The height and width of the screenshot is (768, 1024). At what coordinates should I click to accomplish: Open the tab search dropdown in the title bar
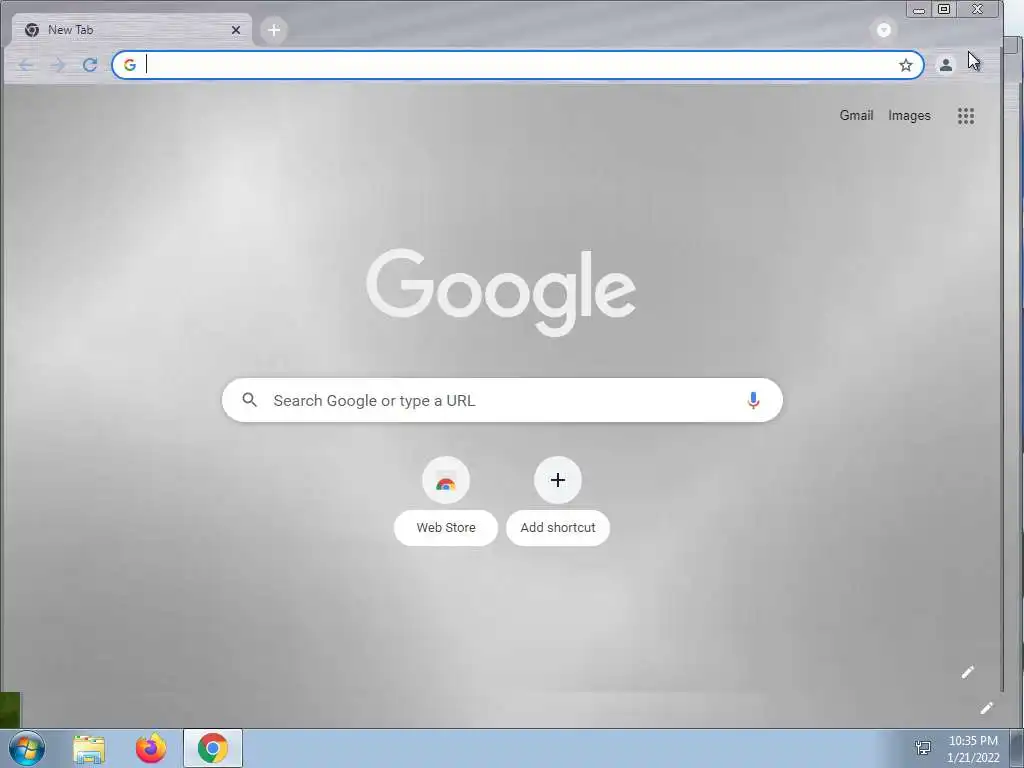coord(884,30)
